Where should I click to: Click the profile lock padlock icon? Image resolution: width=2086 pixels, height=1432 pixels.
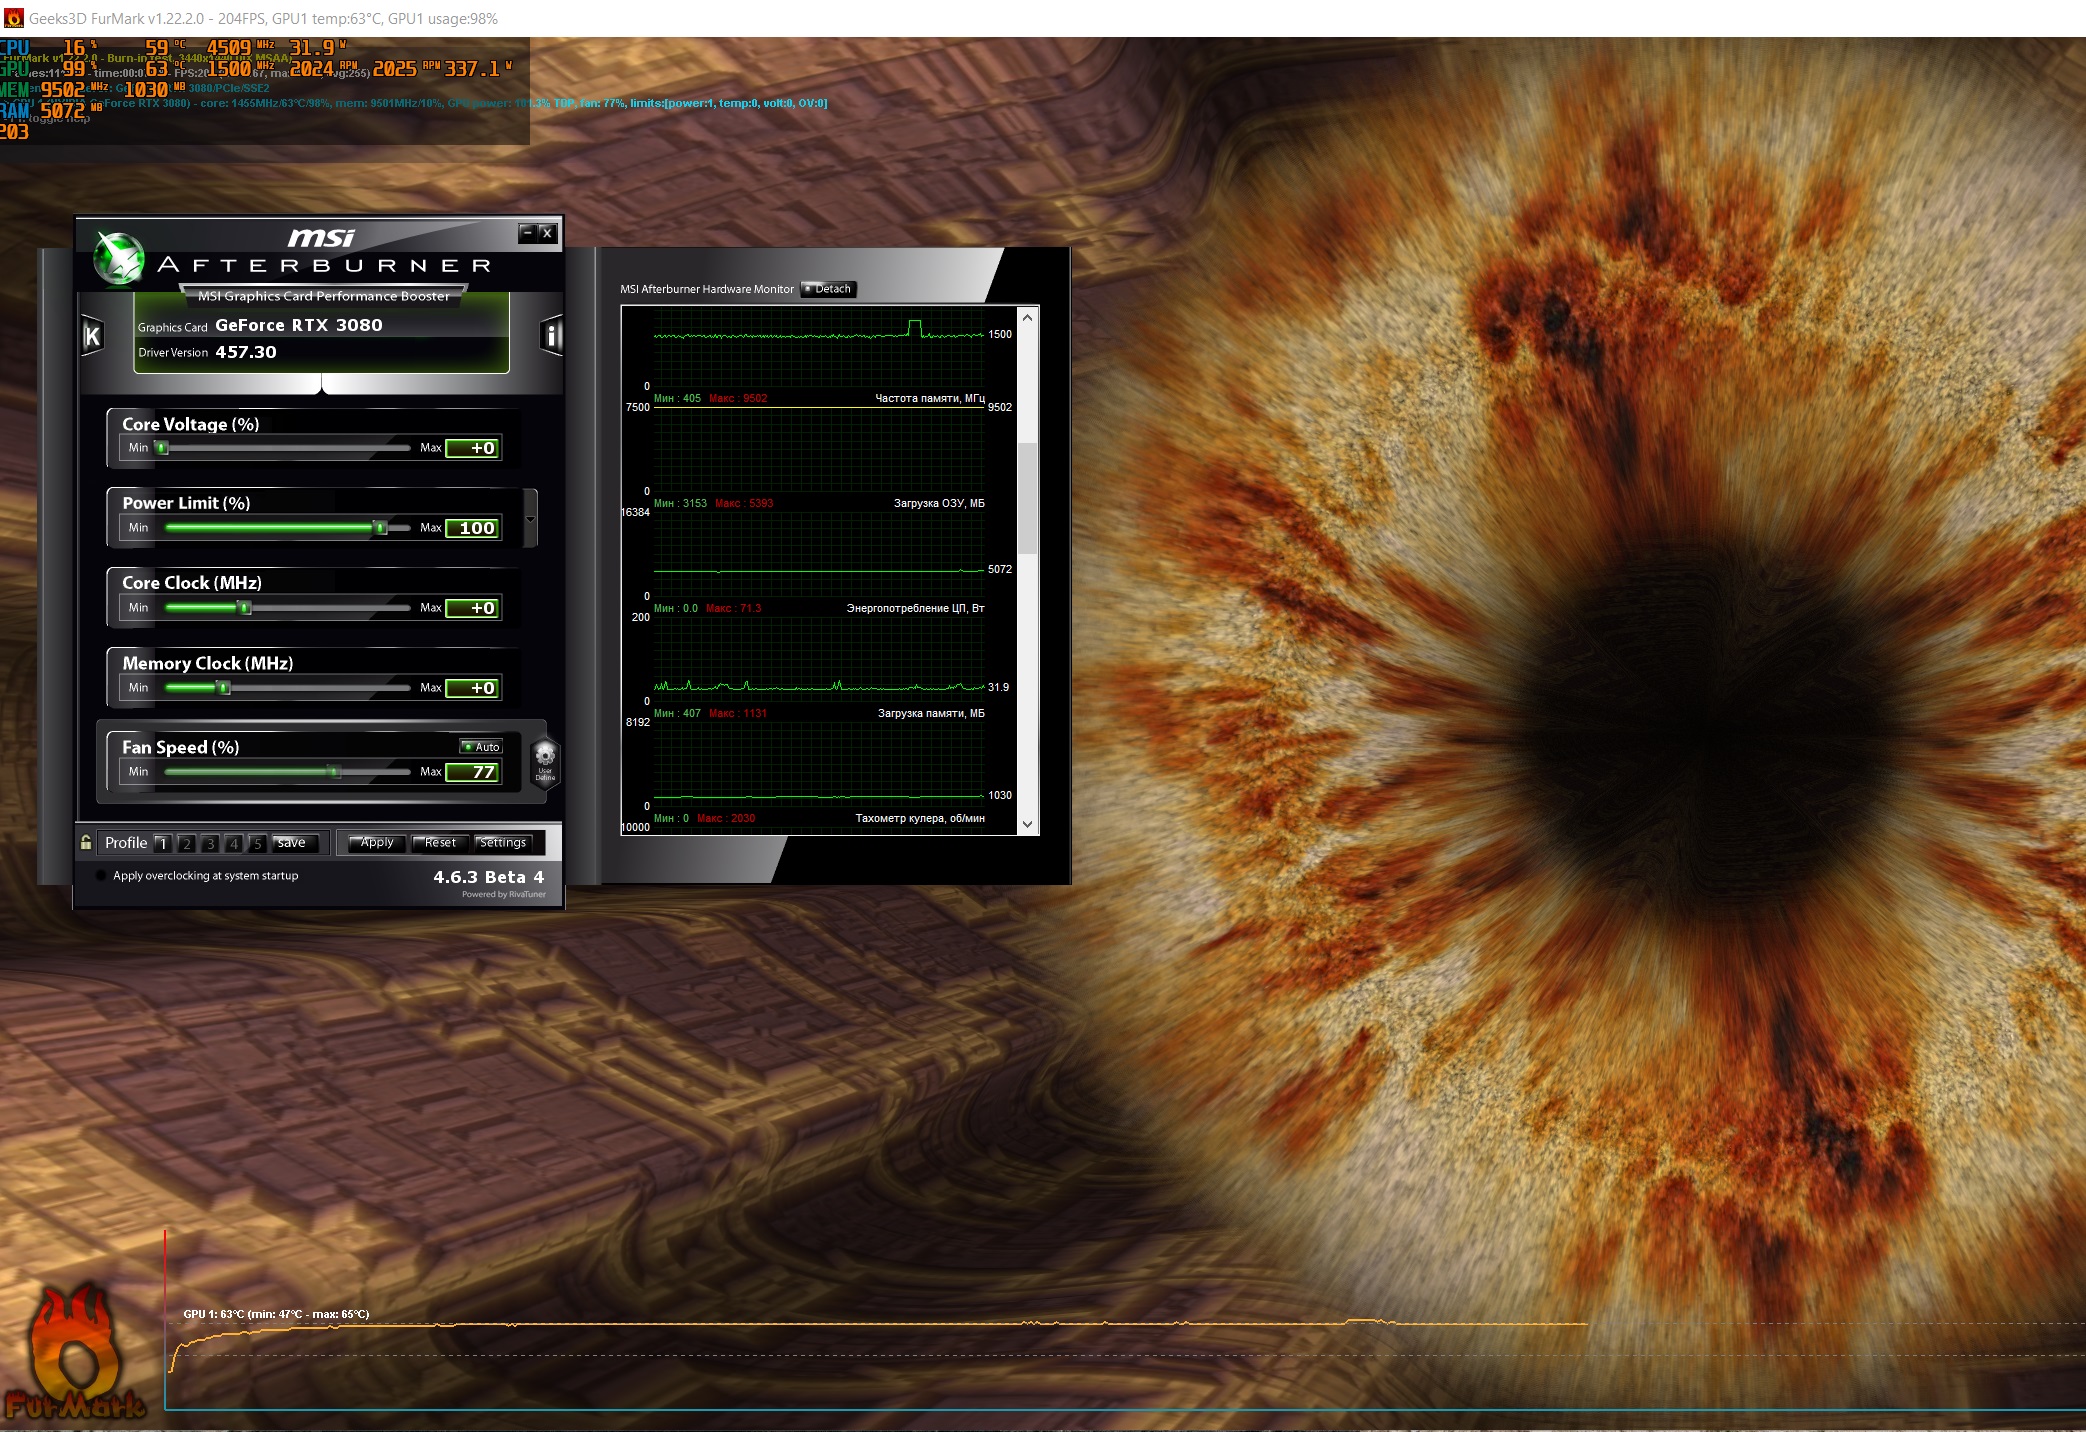tap(87, 843)
